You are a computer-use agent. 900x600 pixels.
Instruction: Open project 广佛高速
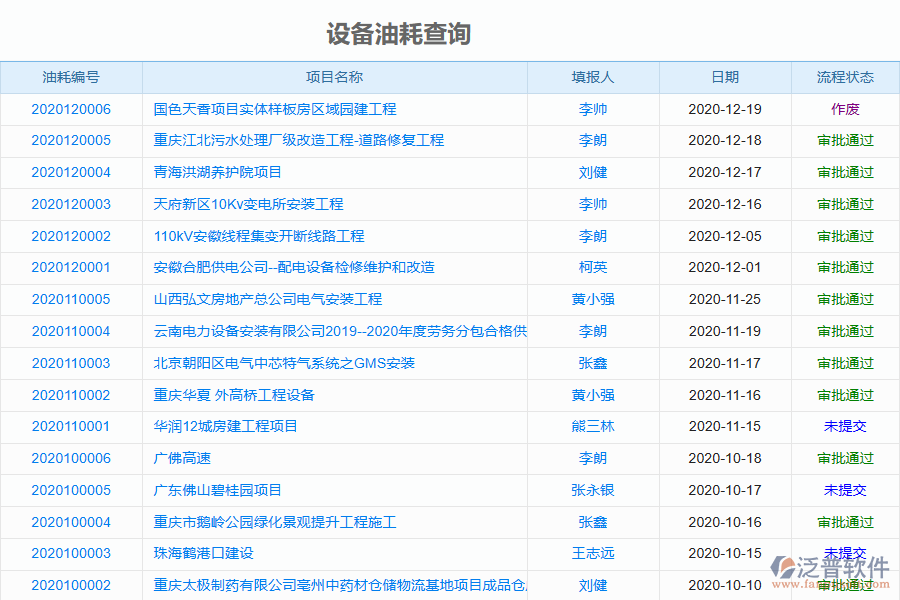[x=180, y=458]
